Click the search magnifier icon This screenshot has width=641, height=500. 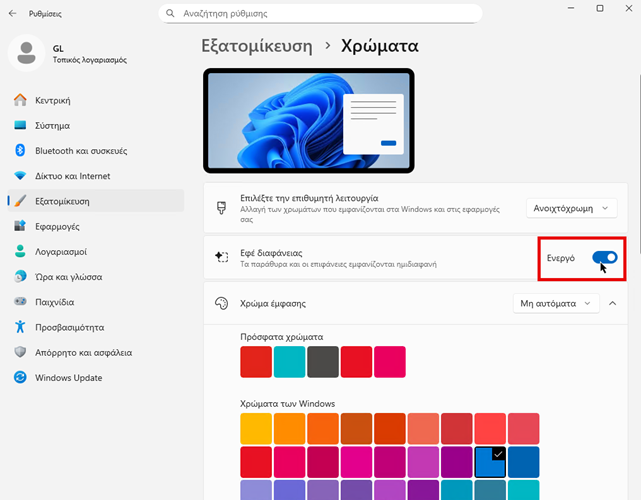point(173,15)
